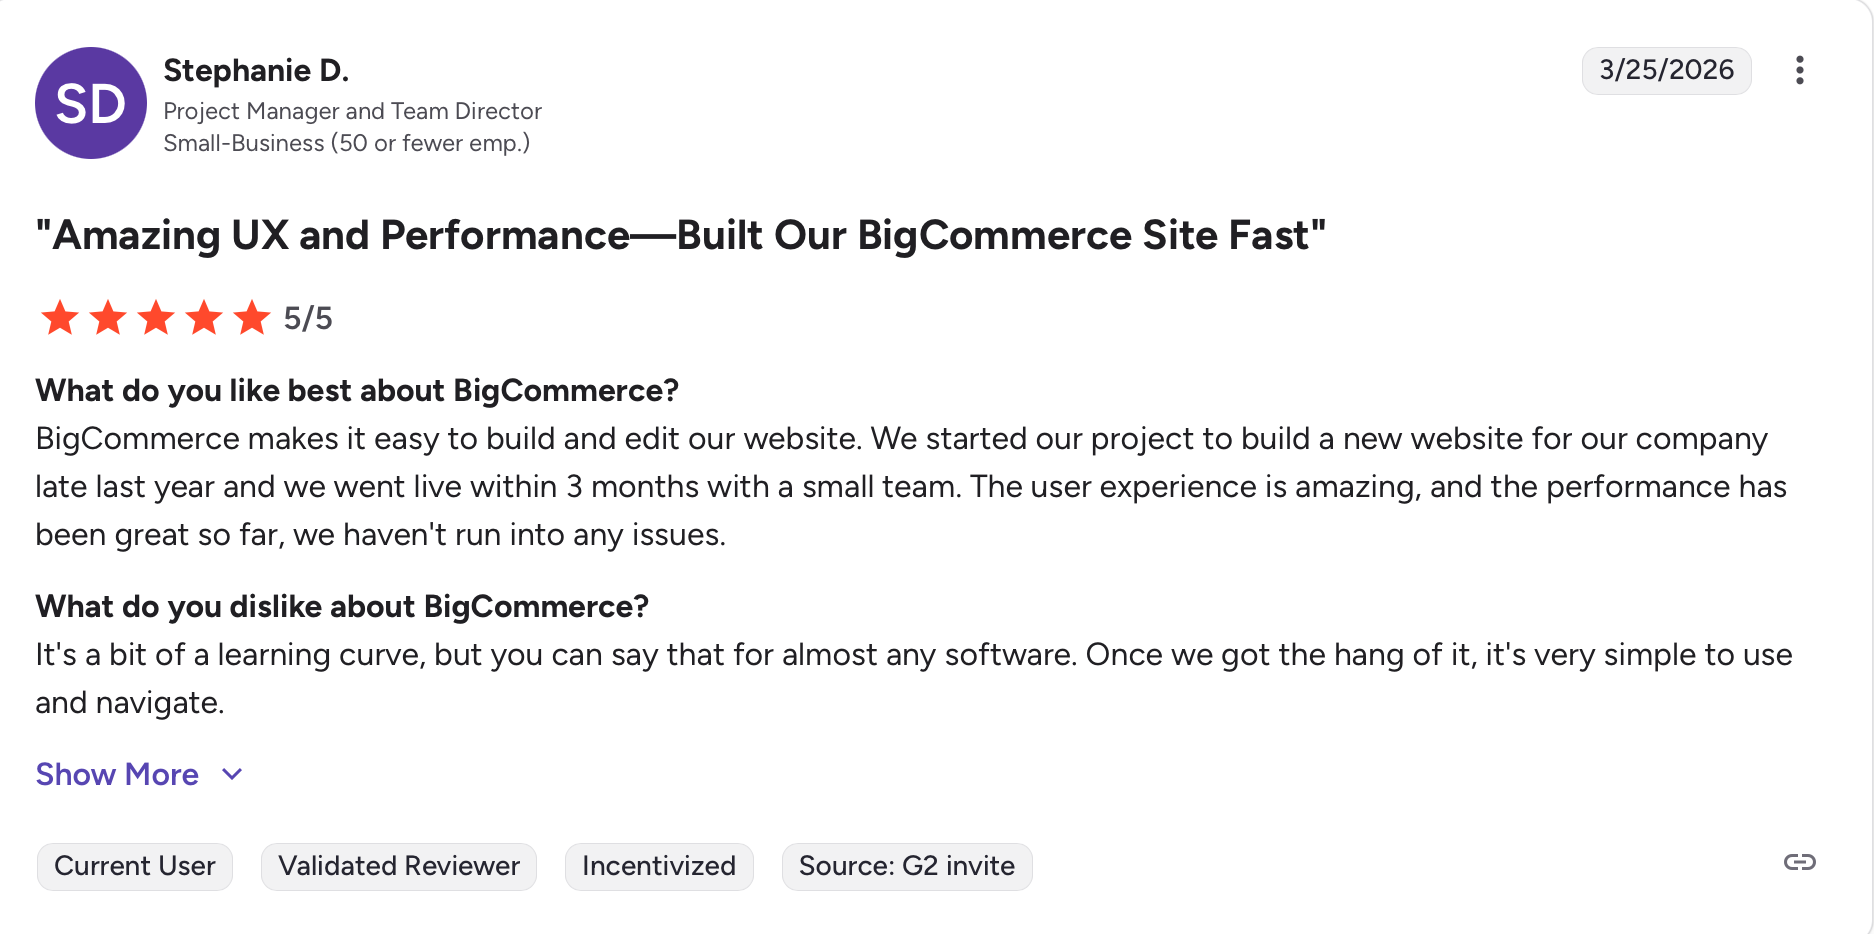Open the review title about Amazing UX
Screen dimensions: 1874x934
(x=680, y=236)
